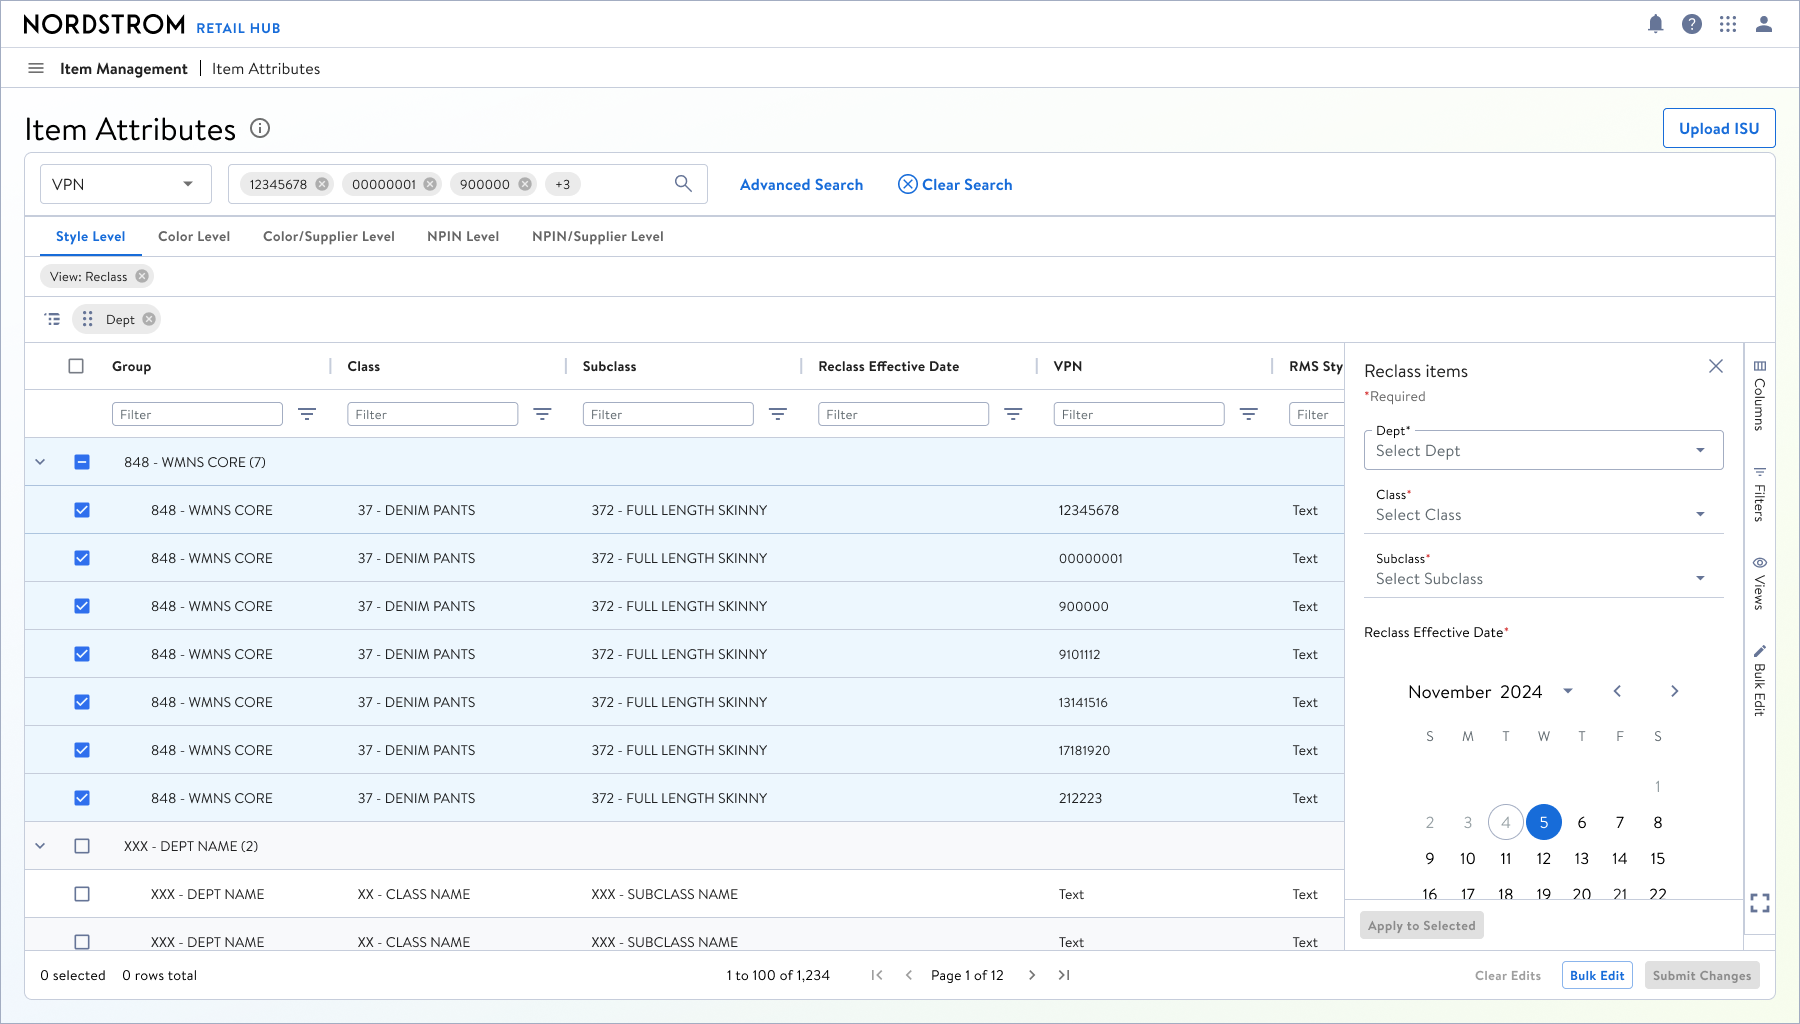Open the hamburger navigation menu
The image size is (1800, 1024).
tap(36, 68)
